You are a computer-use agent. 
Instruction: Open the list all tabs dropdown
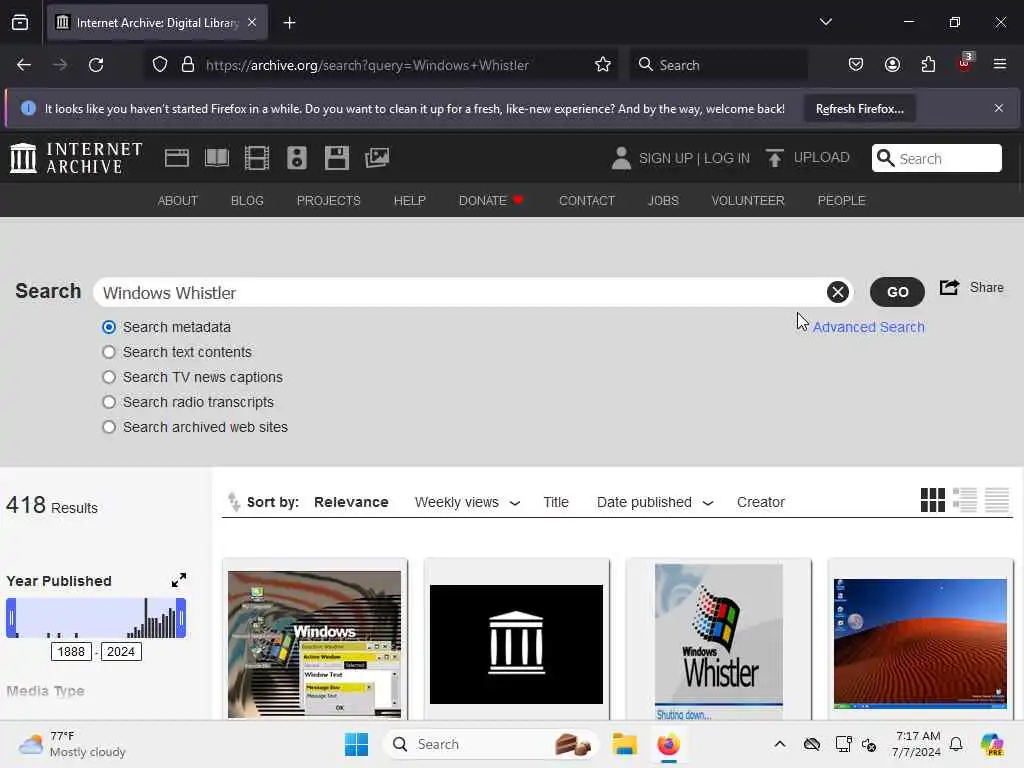[x=825, y=22]
